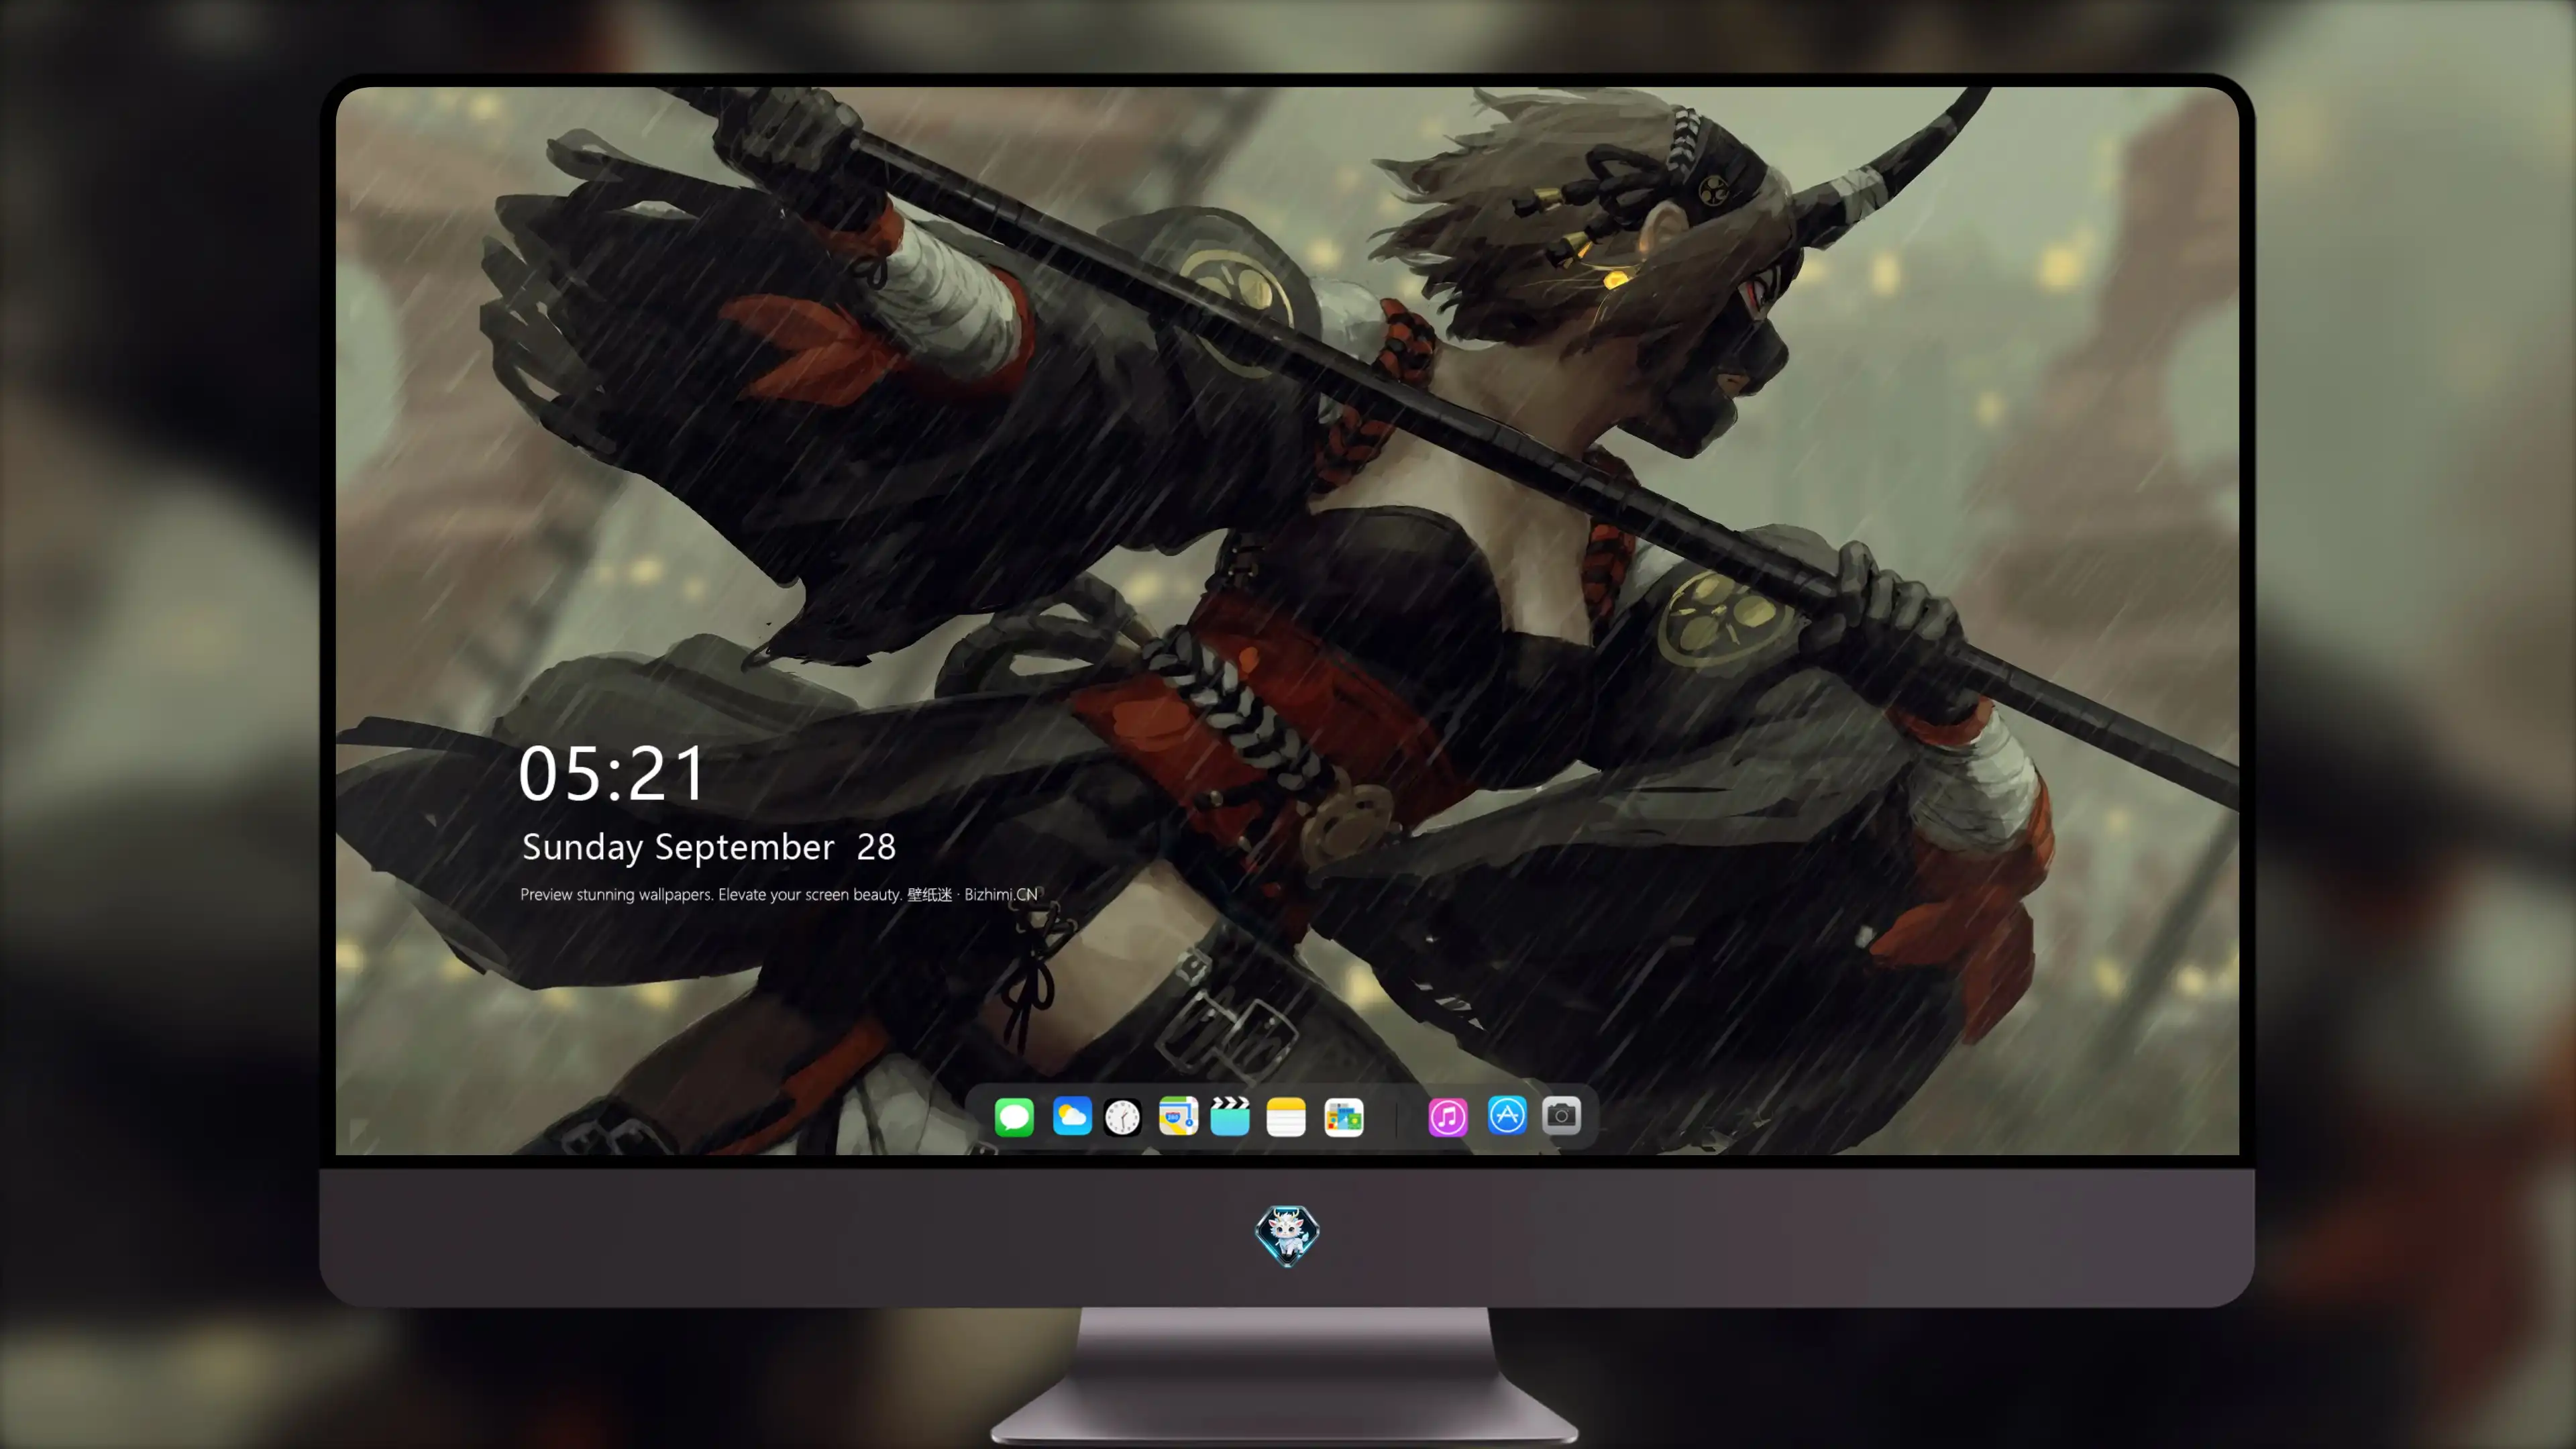Open the Pages/photo collage app icon
The height and width of the screenshot is (1449, 2576).
click(x=1344, y=1117)
